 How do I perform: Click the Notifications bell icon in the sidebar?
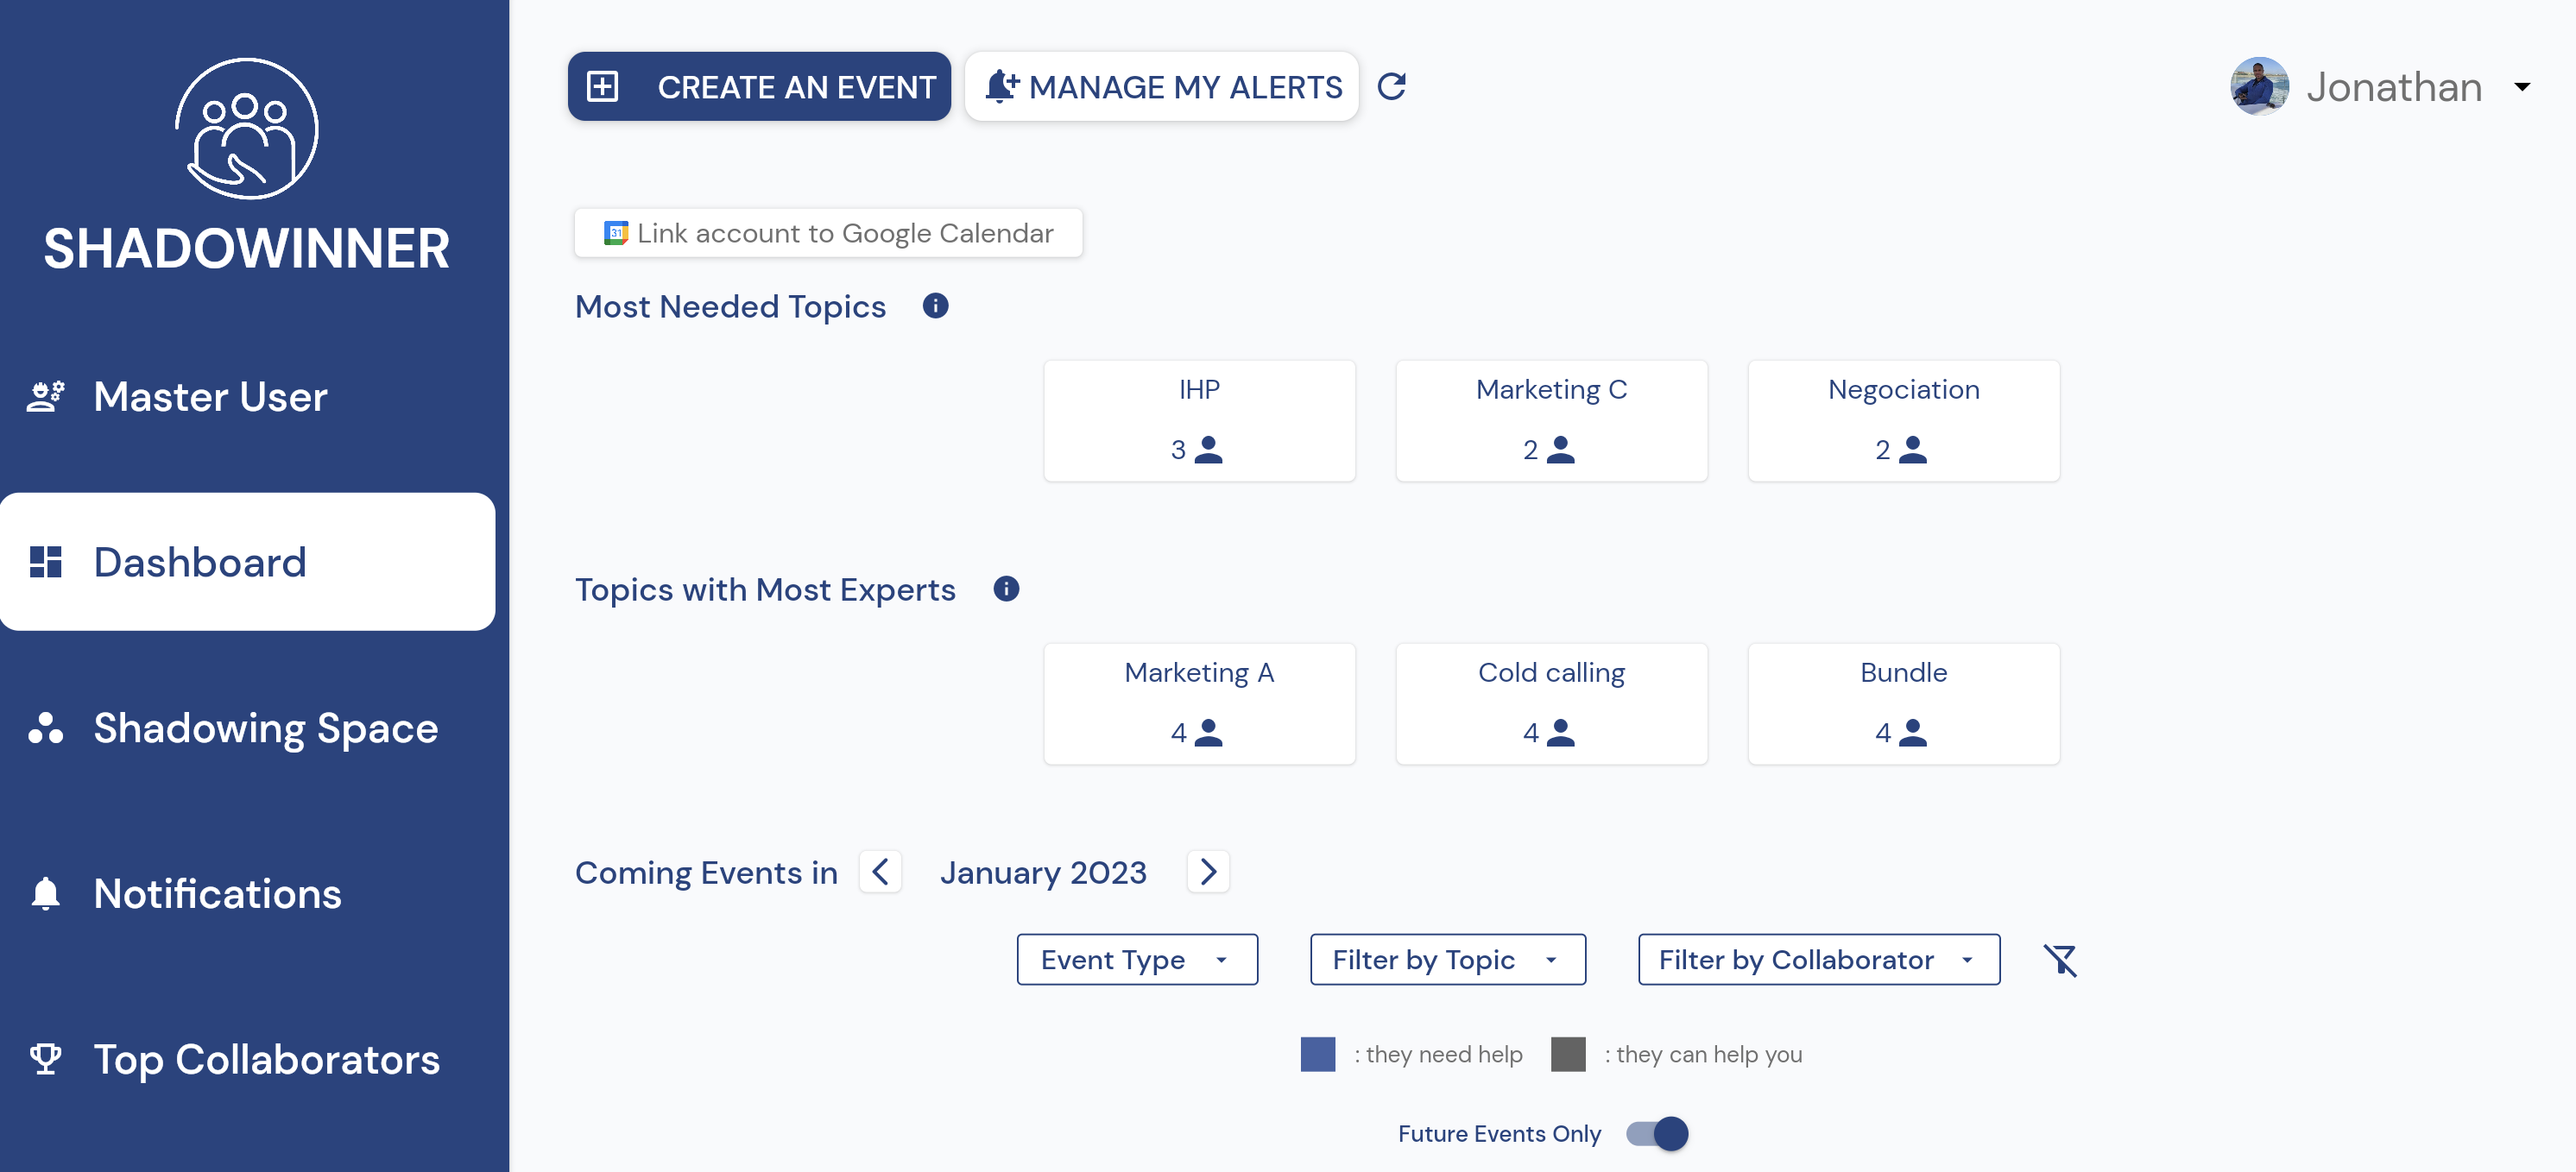click(46, 893)
